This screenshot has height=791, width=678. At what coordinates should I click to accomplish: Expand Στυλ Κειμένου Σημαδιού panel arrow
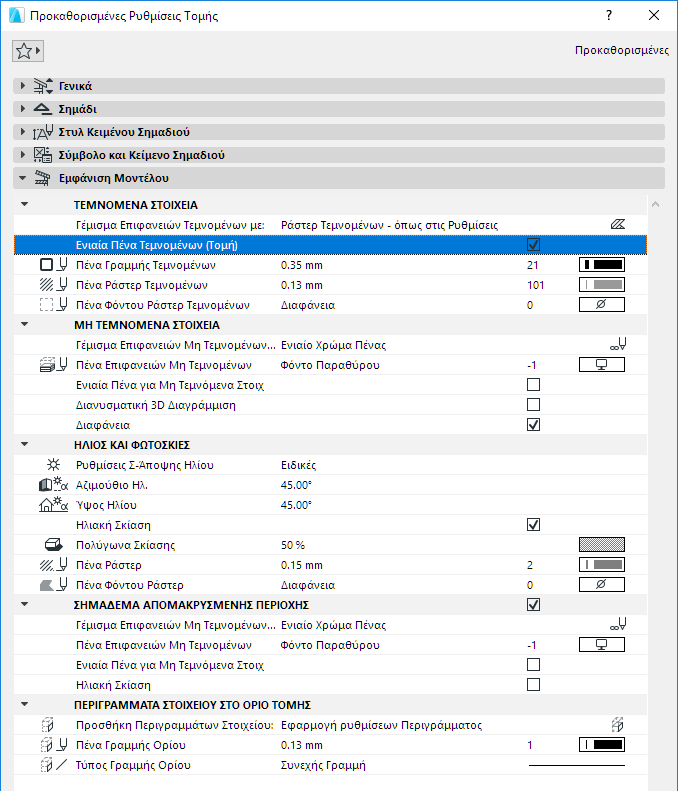(23, 132)
